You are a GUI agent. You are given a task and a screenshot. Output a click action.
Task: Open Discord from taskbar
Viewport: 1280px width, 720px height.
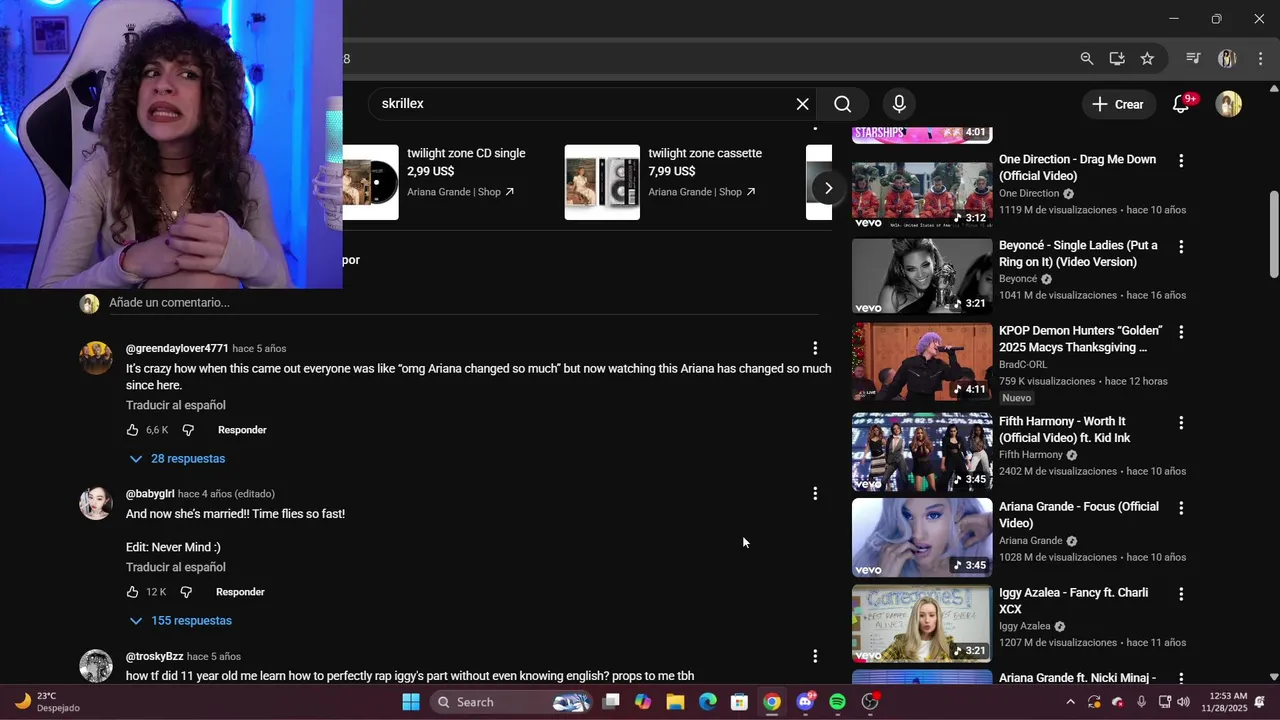pos(805,702)
